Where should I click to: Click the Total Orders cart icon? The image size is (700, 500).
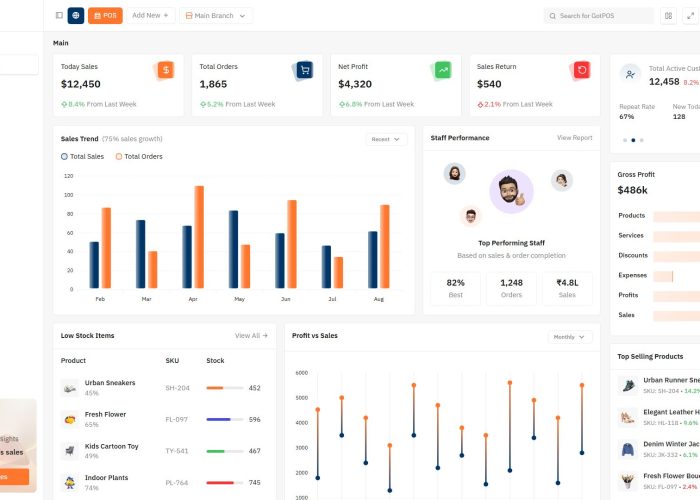click(x=304, y=70)
